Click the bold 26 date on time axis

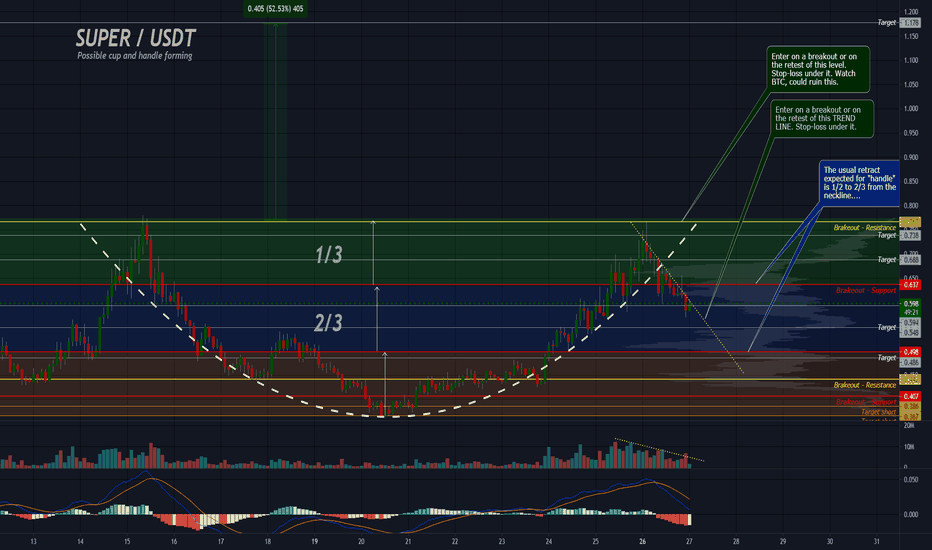pyautogui.click(x=643, y=542)
